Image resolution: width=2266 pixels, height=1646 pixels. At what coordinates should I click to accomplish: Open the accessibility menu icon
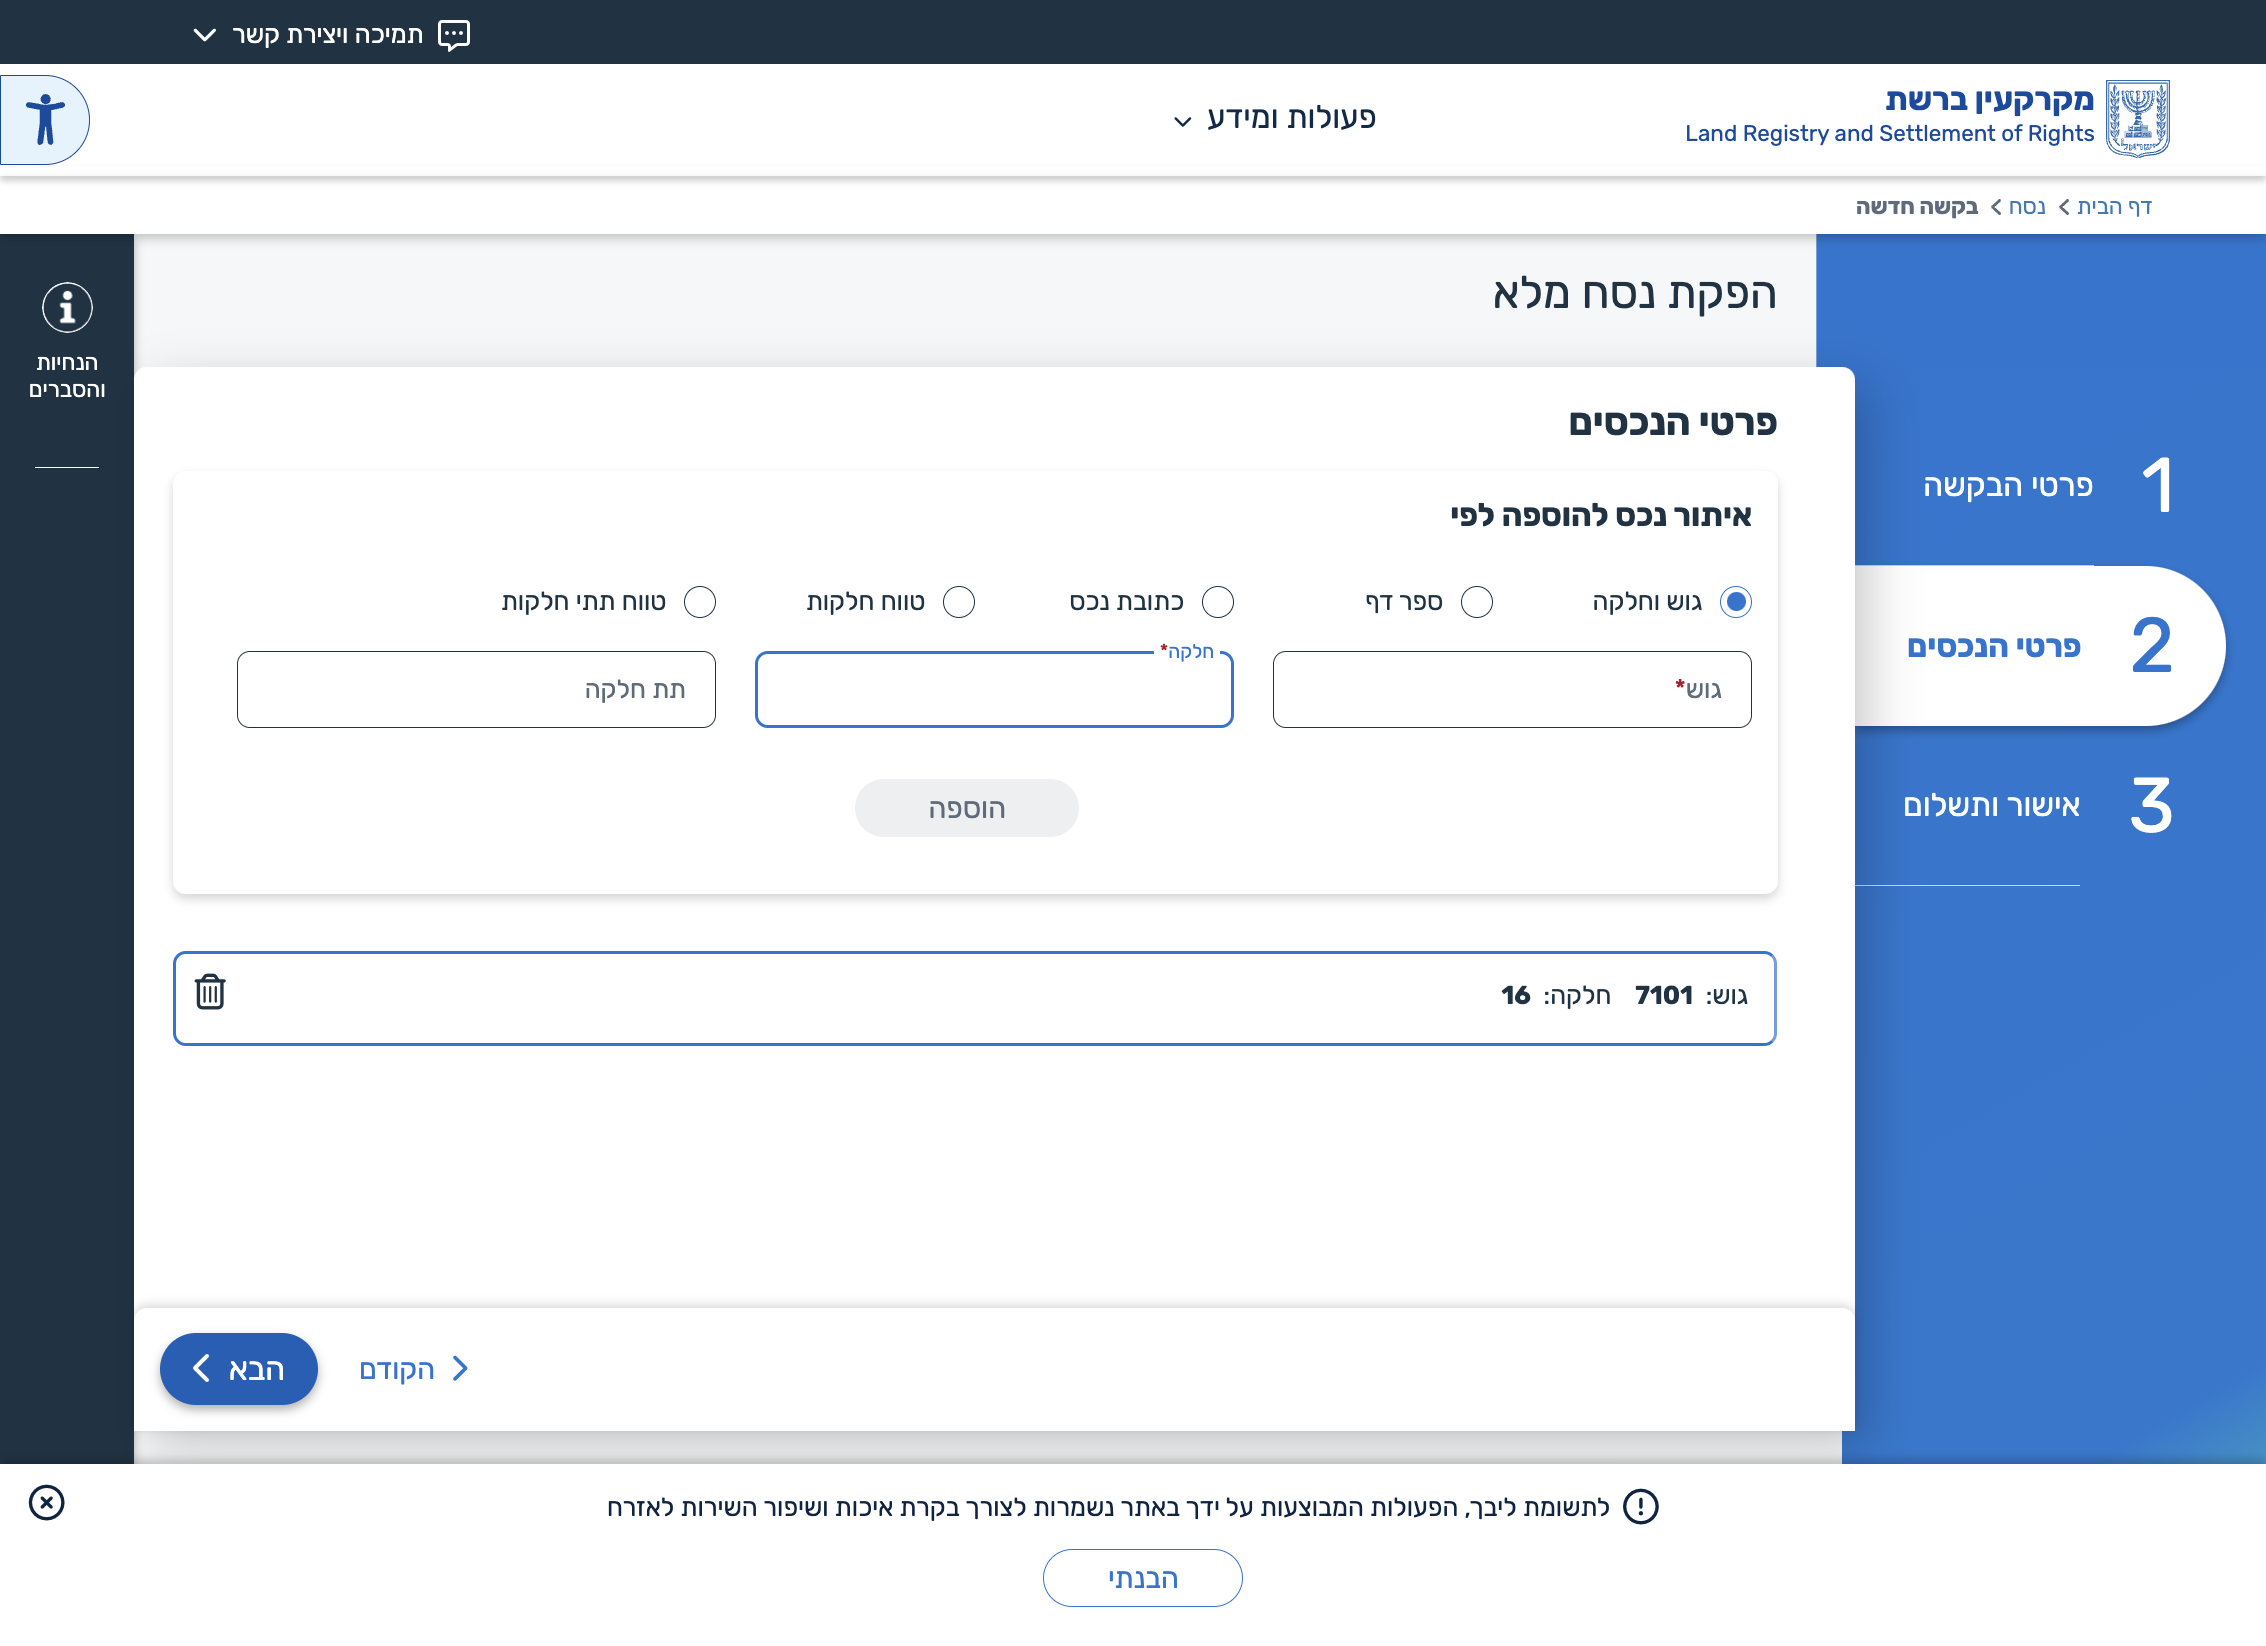[44, 120]
